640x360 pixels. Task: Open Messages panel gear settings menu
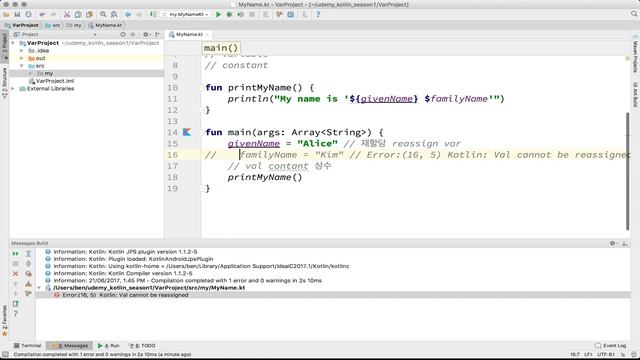[613, 243]
